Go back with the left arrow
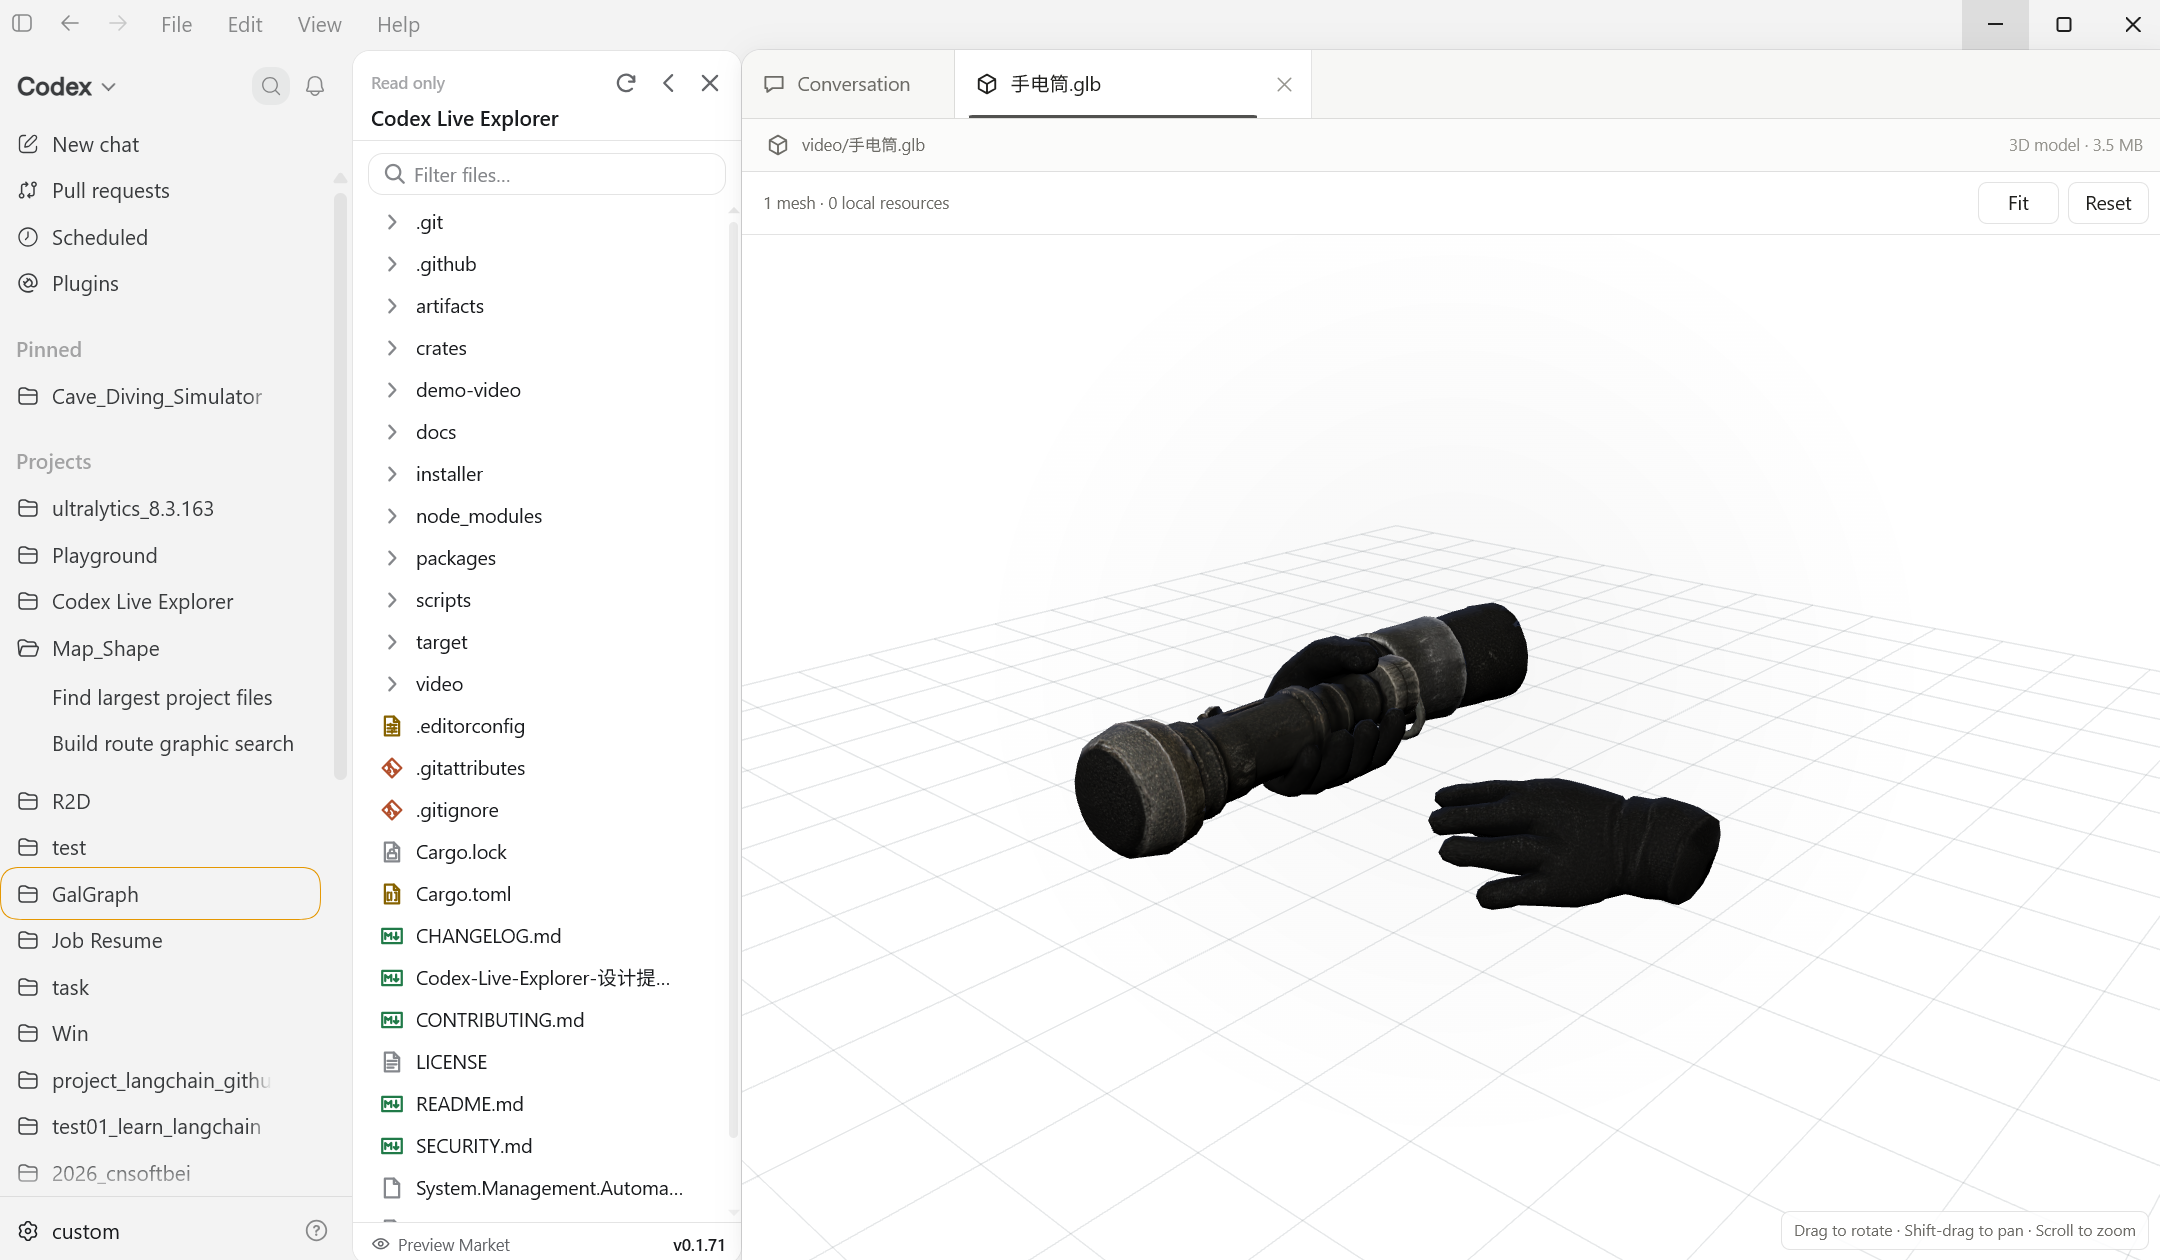Screen dimensions: 2160x1260 pos(70,23)
